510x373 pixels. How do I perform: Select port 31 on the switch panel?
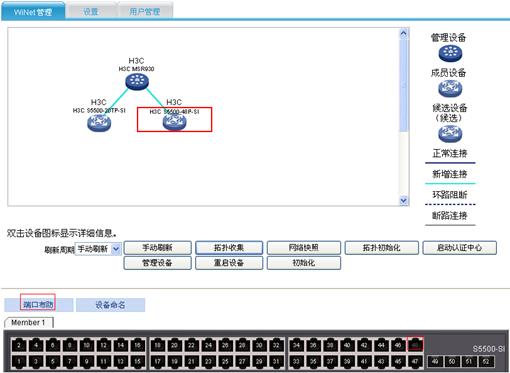[276, 361]
